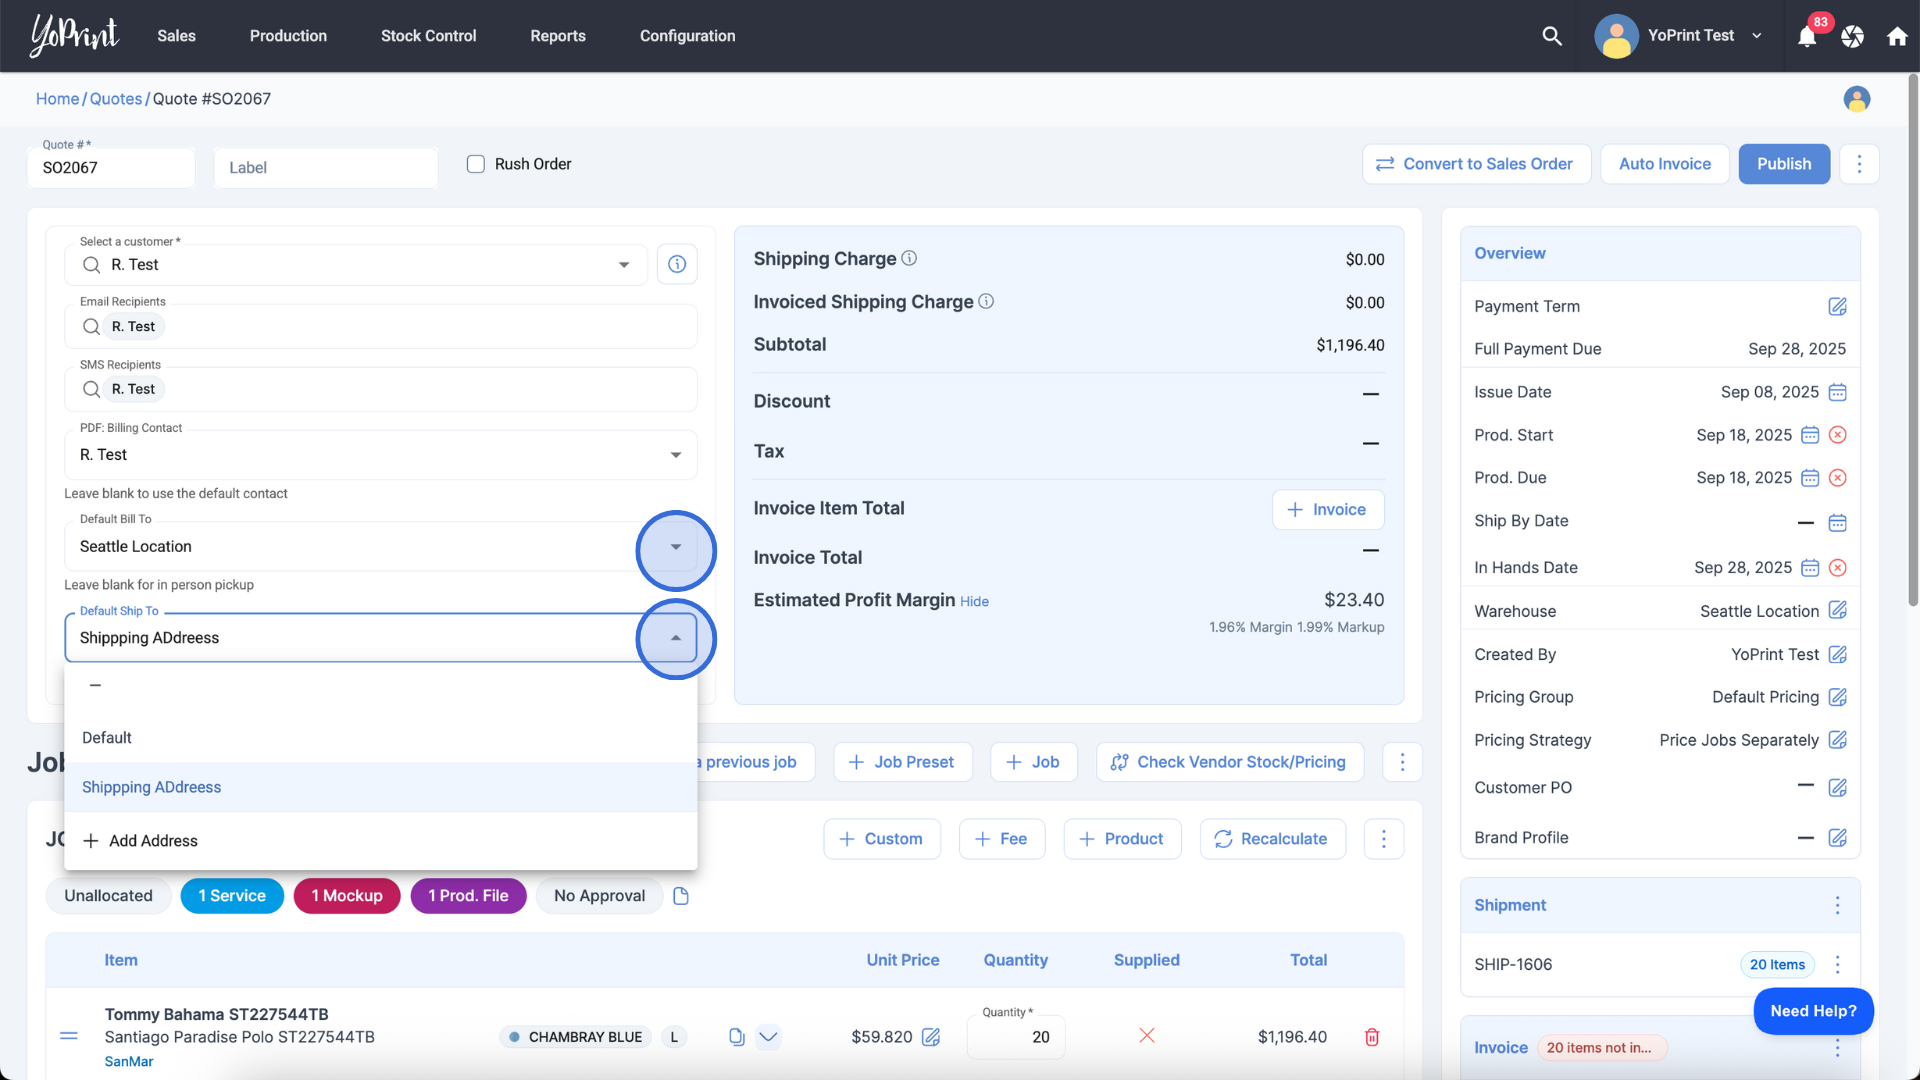The image size is (1920, 1080).
Task: Click the search magnifier in top bar
Action: pyautogui.click(x=1551, y=36)
